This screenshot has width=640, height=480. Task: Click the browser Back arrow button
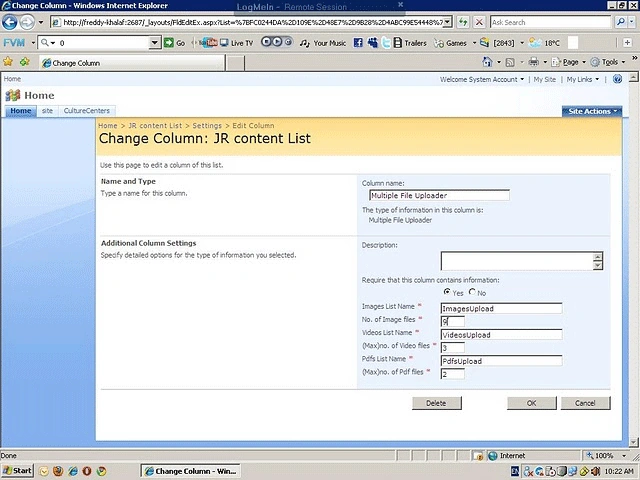[x=9, y=22]
